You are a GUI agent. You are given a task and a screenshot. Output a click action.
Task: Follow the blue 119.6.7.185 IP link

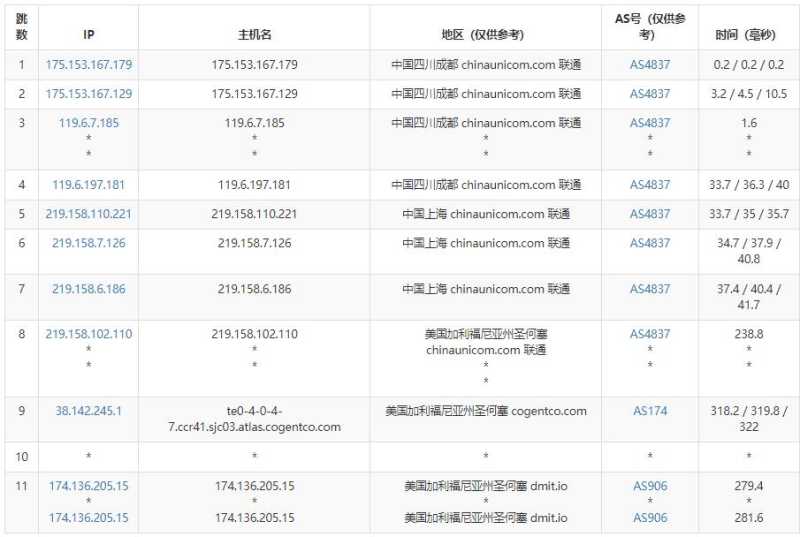[89, 123]
